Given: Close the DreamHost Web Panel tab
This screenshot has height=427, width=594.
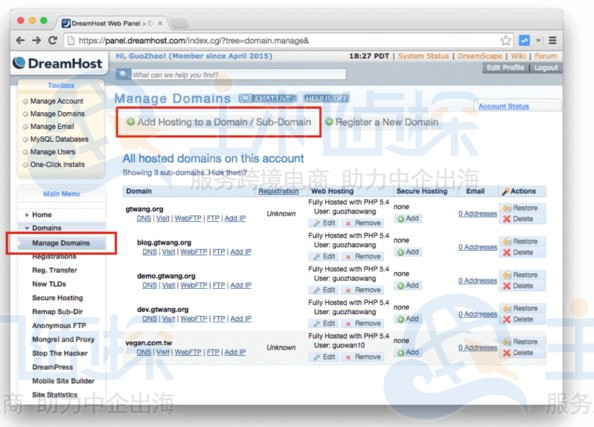Looking at the screenshot, I should point(160,23).
